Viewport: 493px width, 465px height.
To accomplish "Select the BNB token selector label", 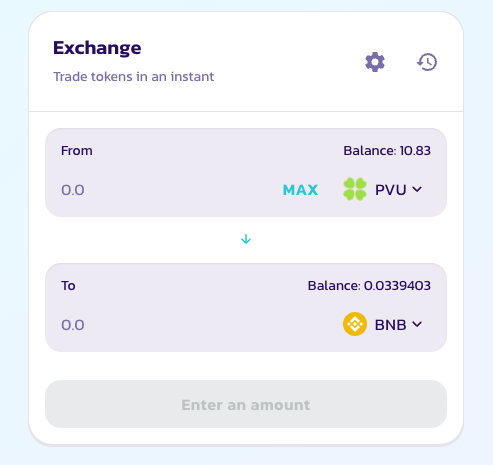I will point(391,325).
